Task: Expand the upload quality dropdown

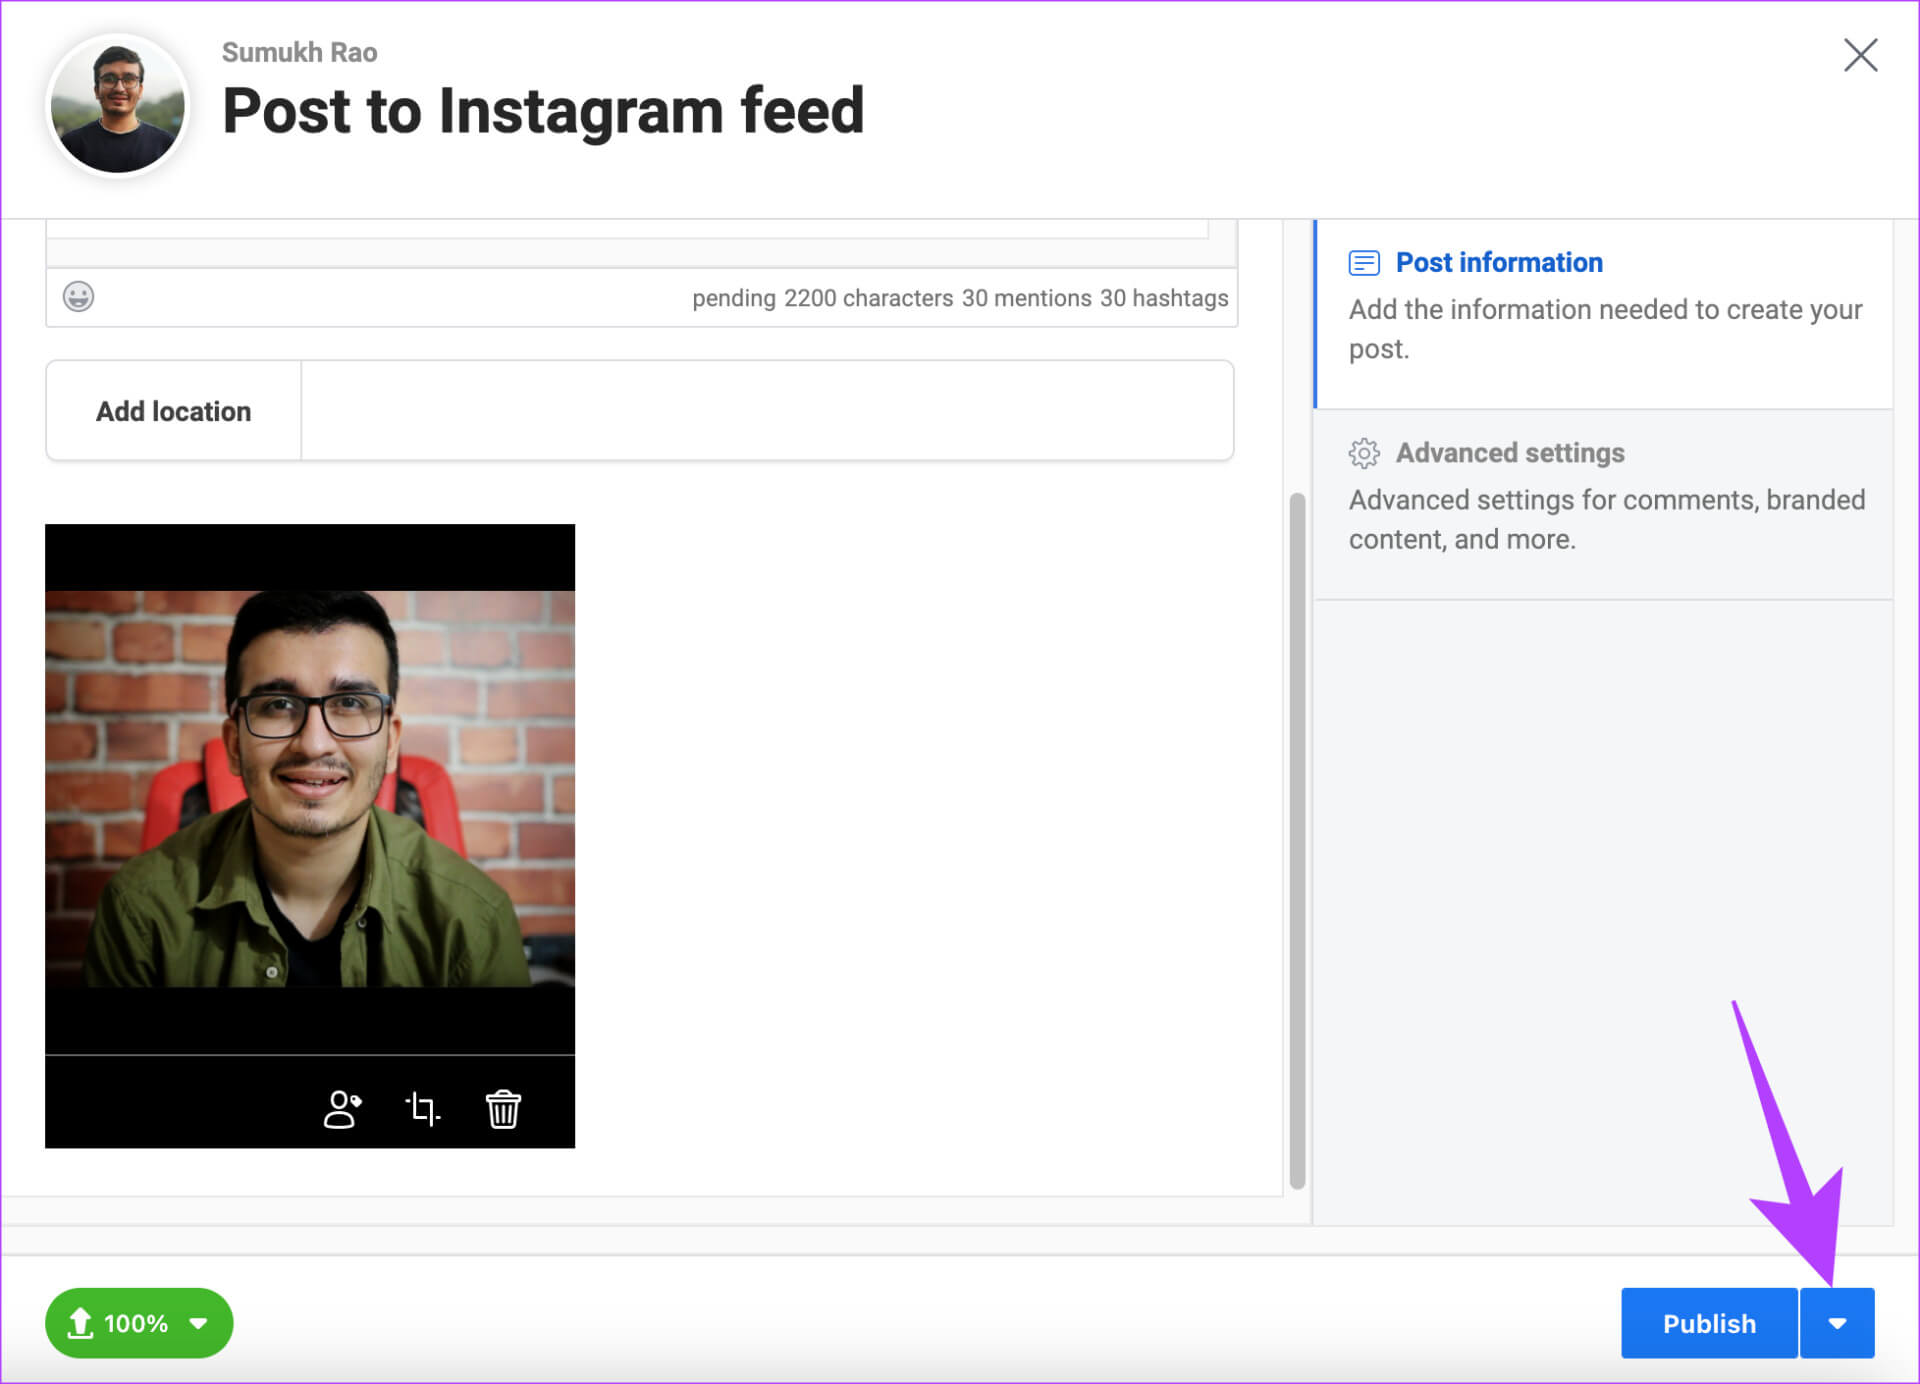Action: [201, 1323]
